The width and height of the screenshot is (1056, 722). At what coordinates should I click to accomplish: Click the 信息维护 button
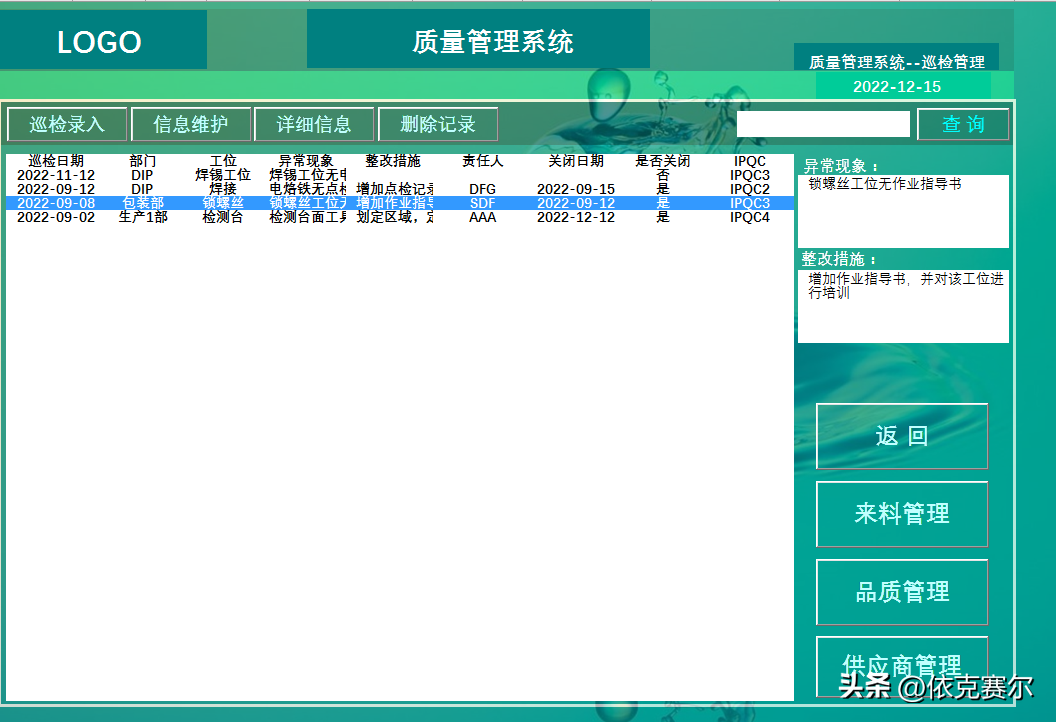click(x=191, y=124)
